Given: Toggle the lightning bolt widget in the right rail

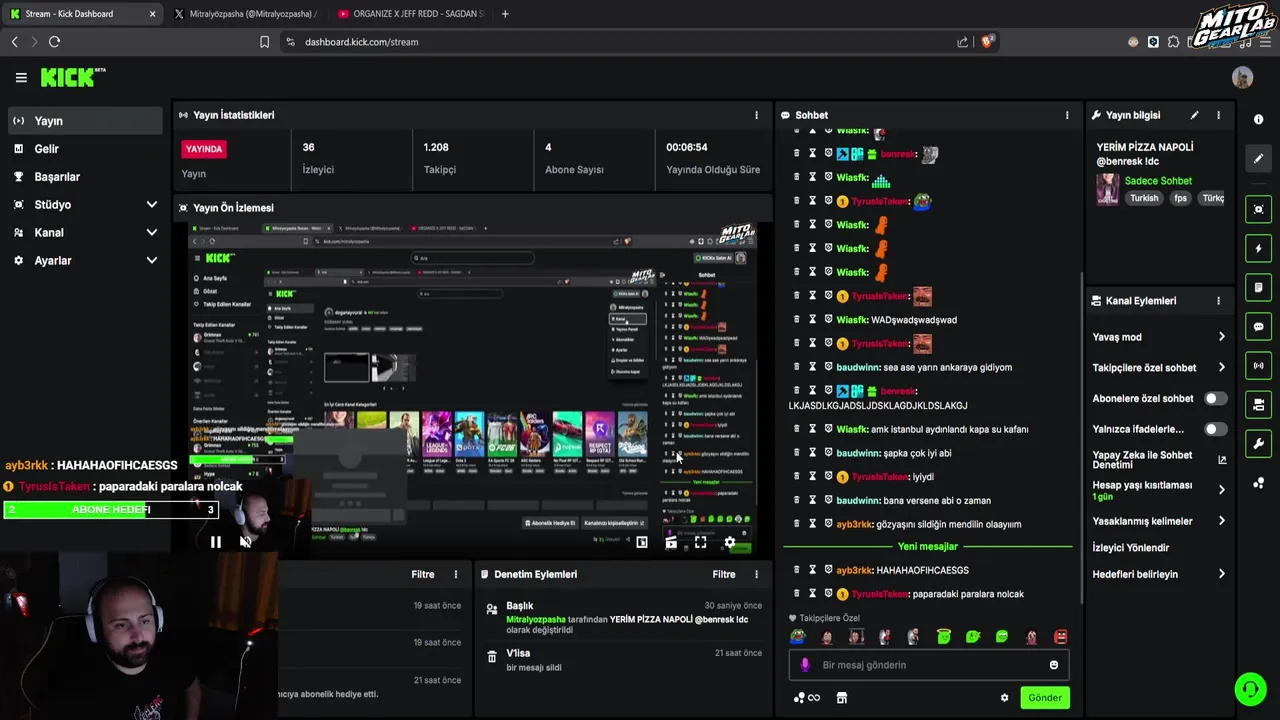Looking at the screenshot, I should 1258,248.
